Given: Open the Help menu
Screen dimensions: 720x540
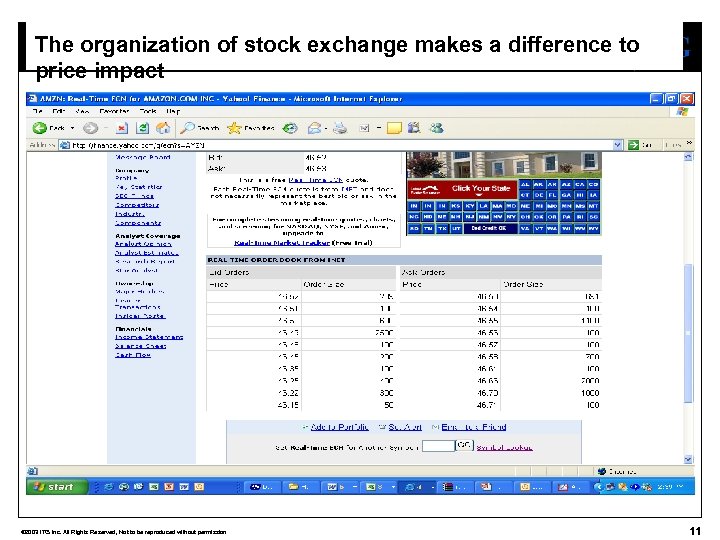Looking at the screenshot, I should click(x=173, y=111).
